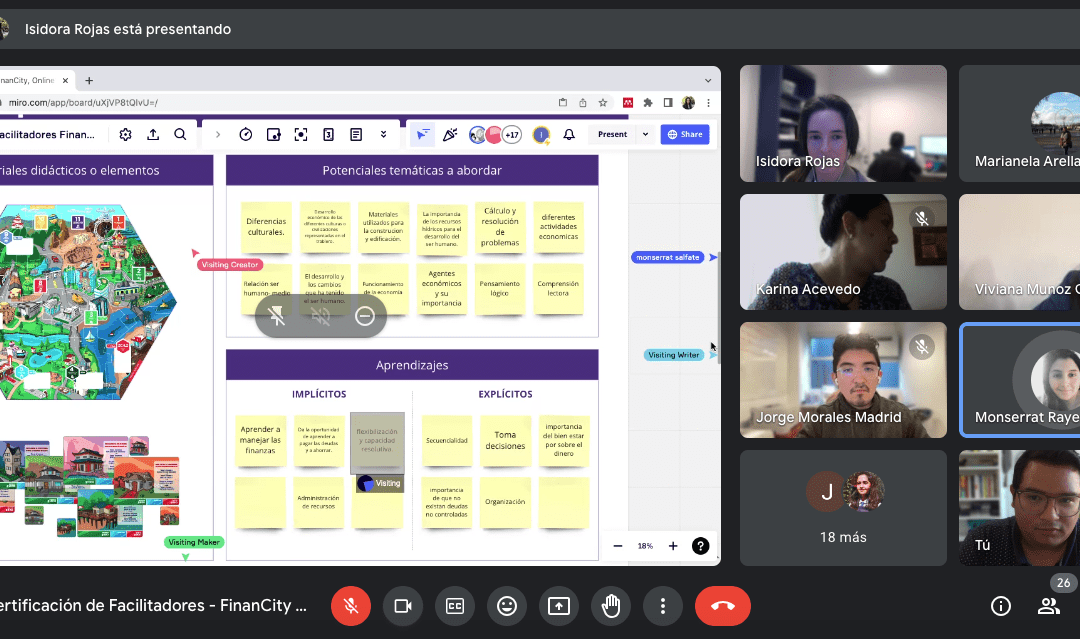Image resolution: width=1080 pixels, height=639 pixels.
Task: Click the 'Pensamiento lógico' sticky note
Action: coord(499,289)
